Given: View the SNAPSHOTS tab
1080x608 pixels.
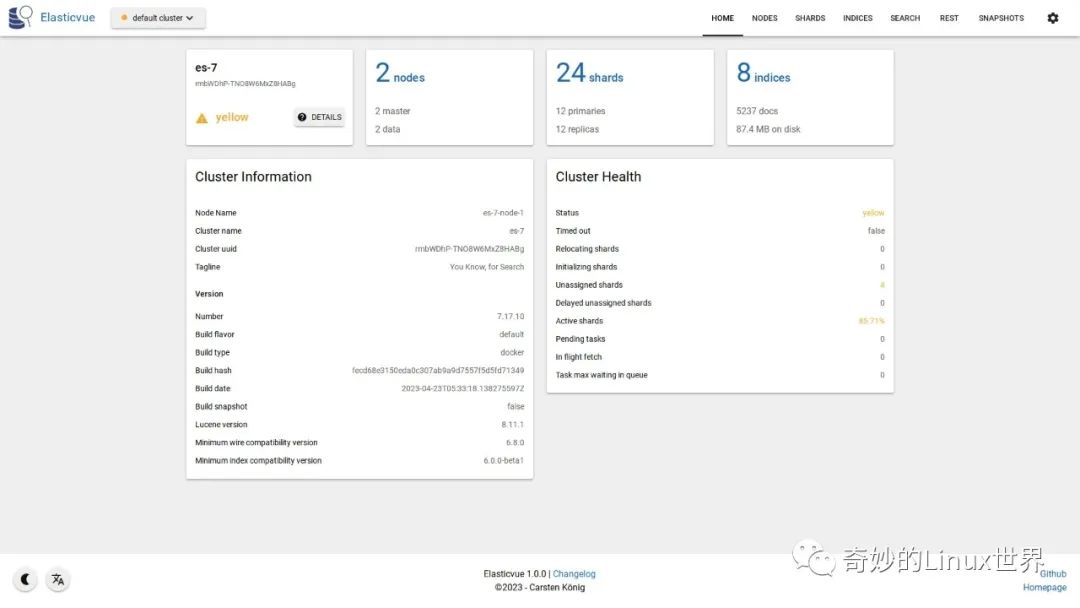Looking at the screenshot, I should pyautogui.click(x=1001, y=17).
